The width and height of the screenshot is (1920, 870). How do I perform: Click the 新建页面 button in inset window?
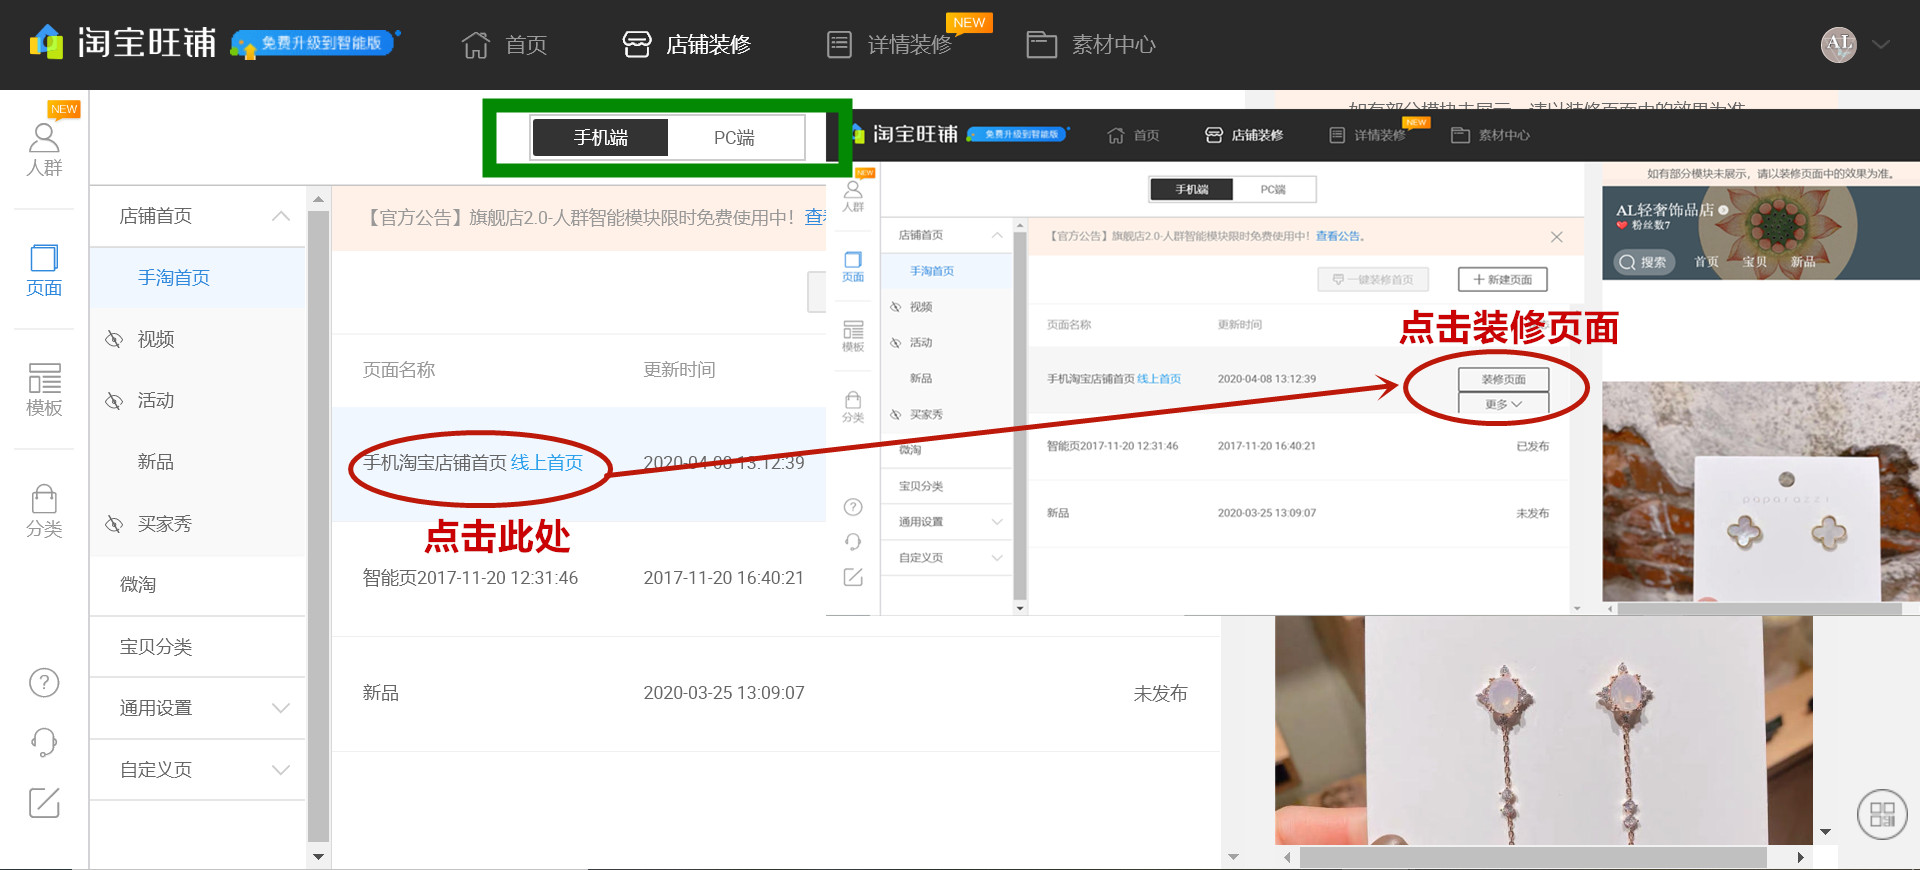(x=1502, y=279)
